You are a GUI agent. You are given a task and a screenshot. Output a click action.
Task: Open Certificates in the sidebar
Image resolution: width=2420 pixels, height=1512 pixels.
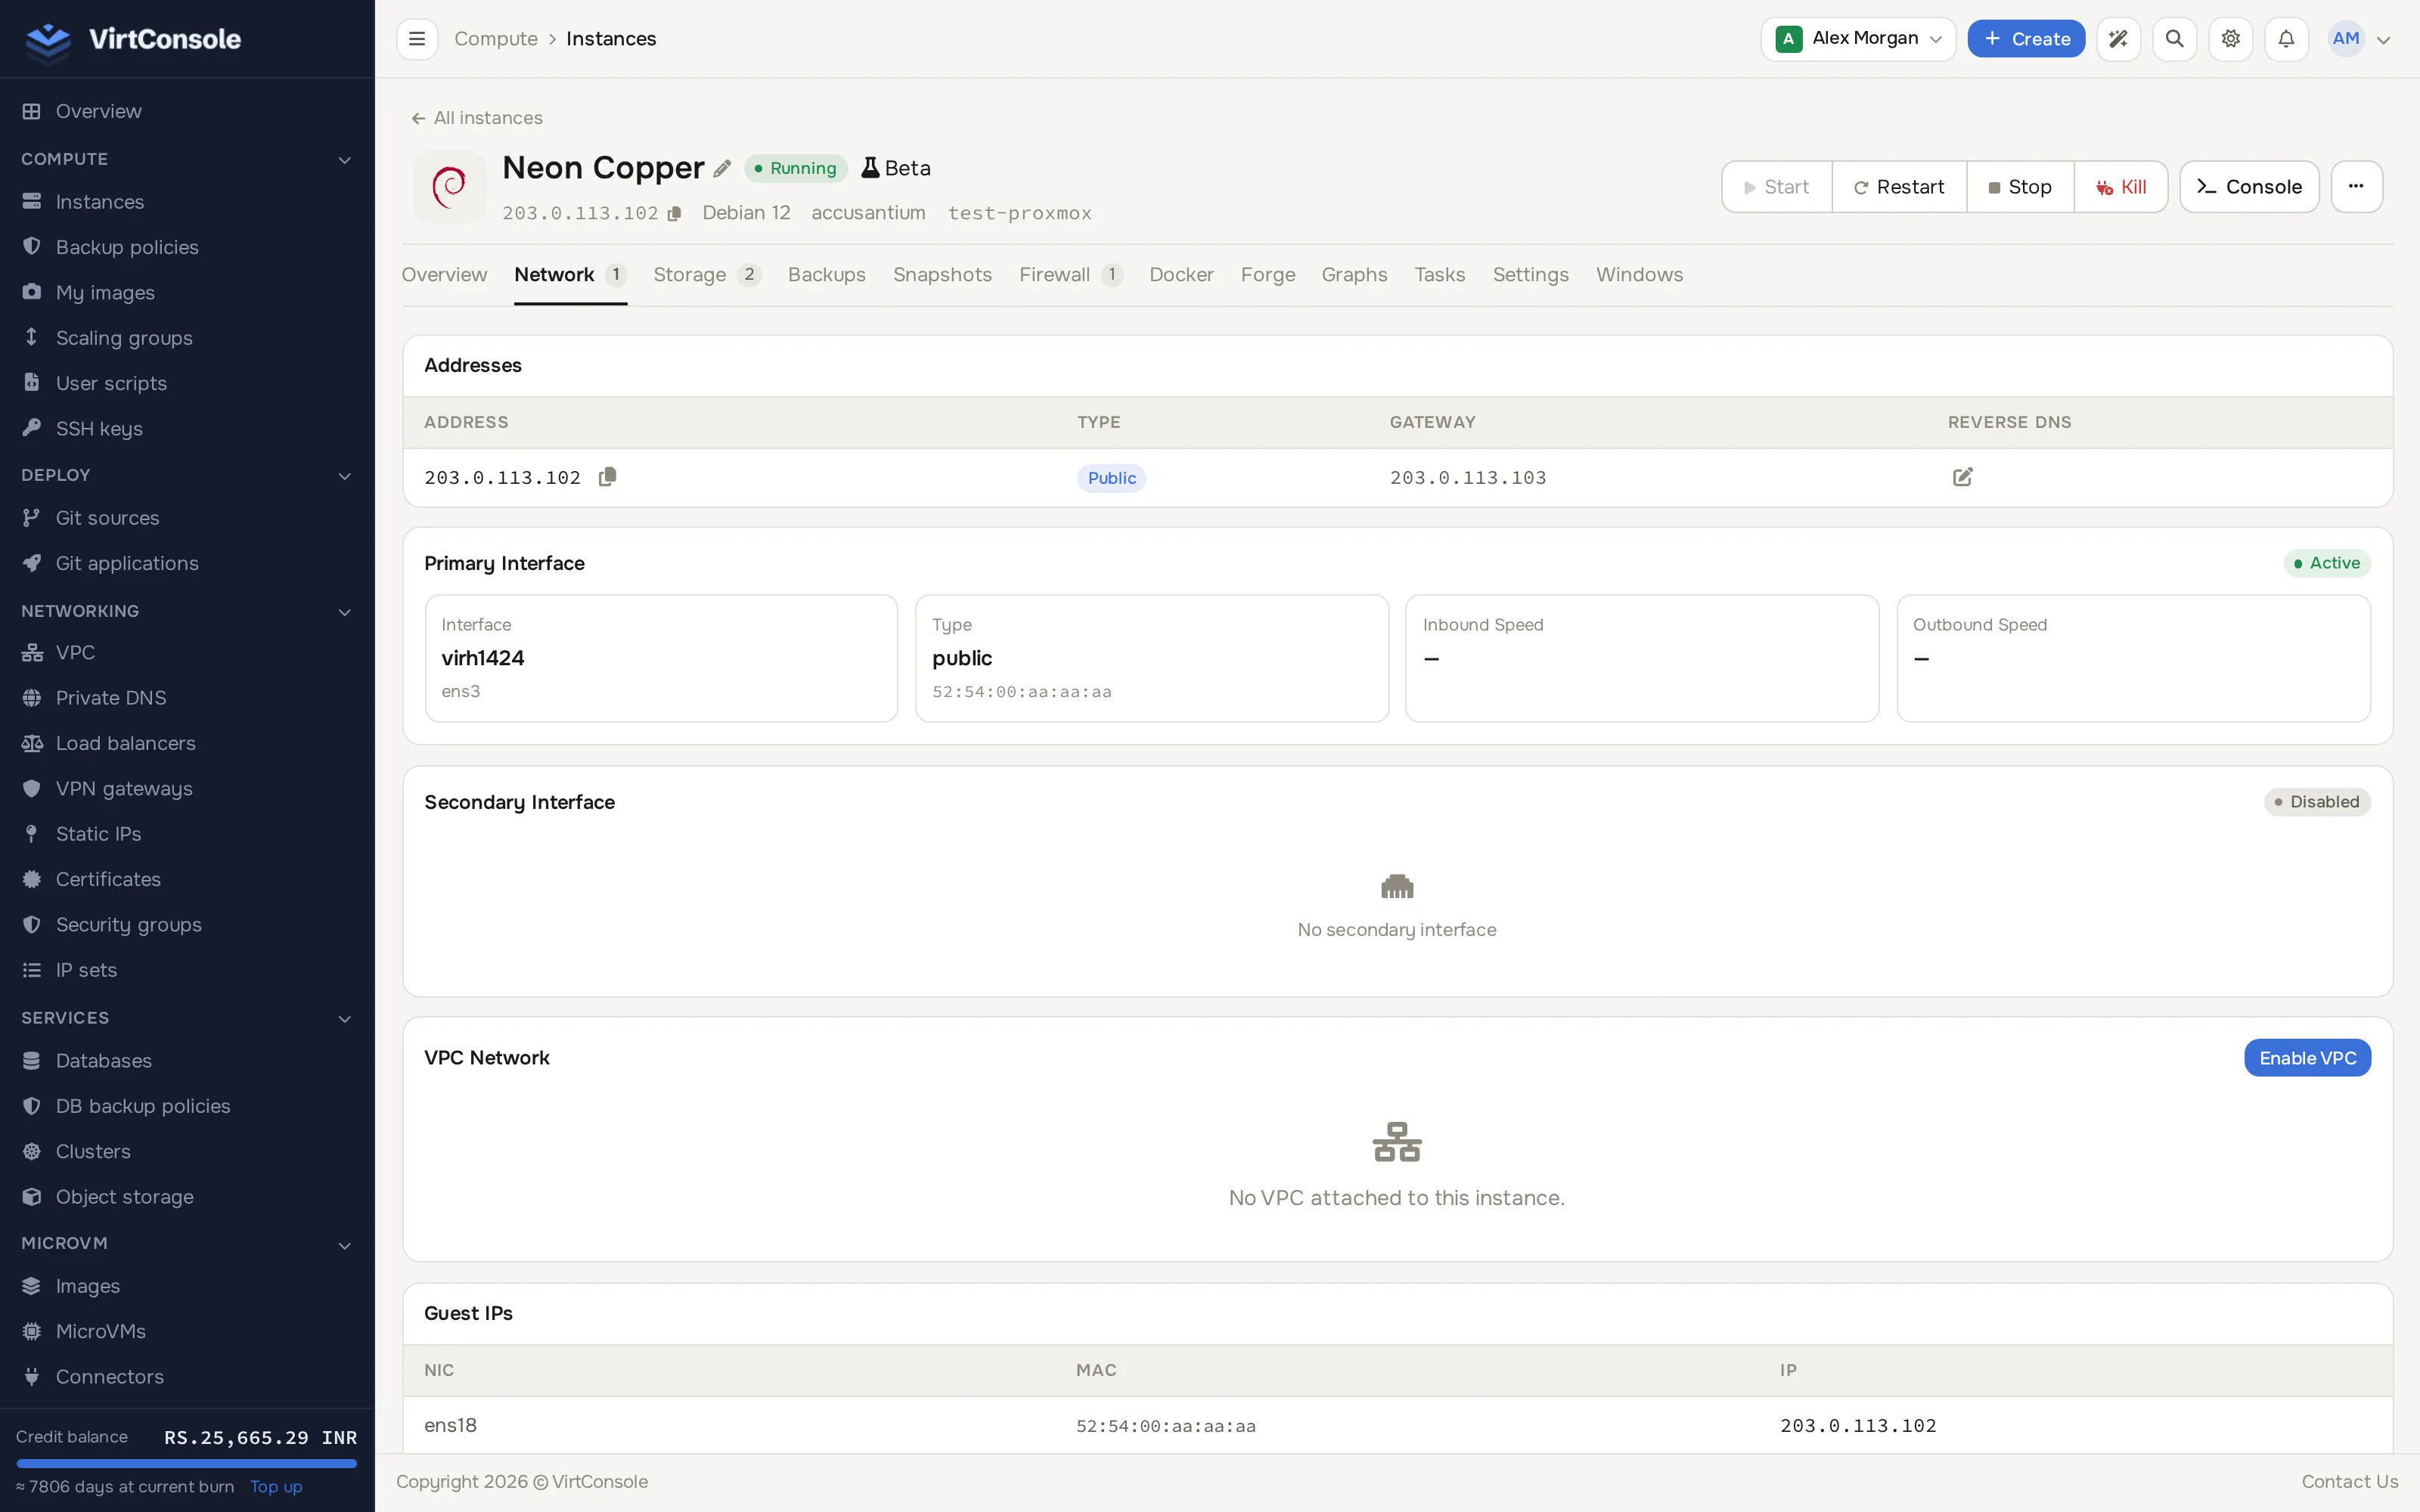click(x=108, y=879)
